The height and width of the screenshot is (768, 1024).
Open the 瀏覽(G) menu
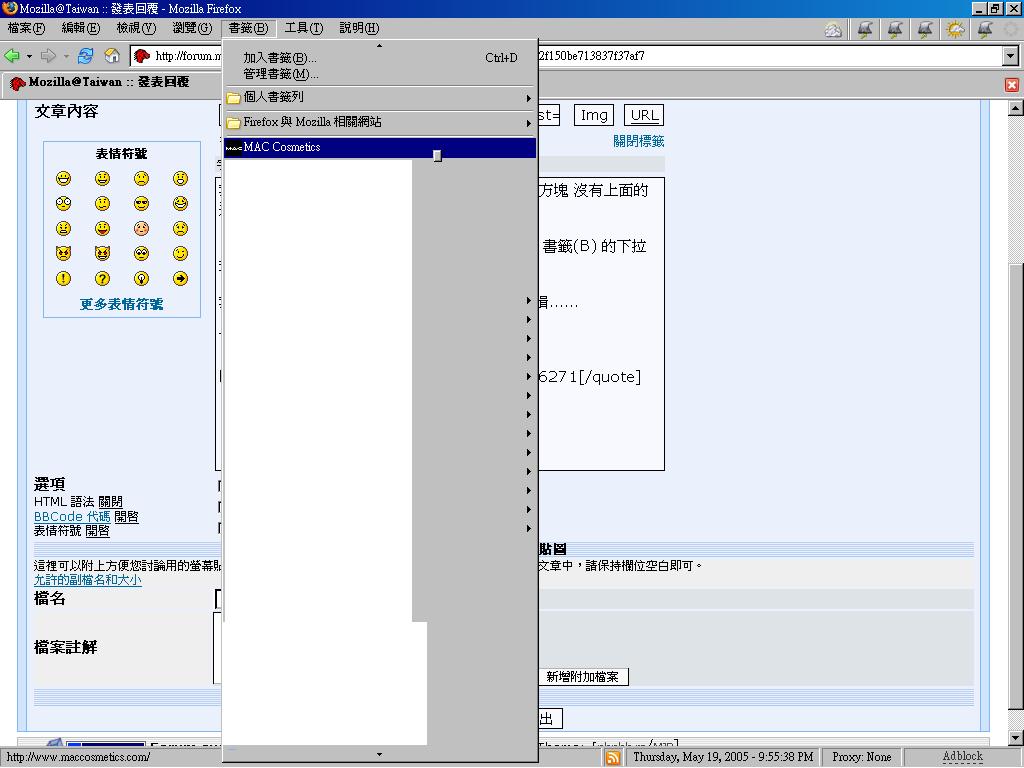click(192, 28)
